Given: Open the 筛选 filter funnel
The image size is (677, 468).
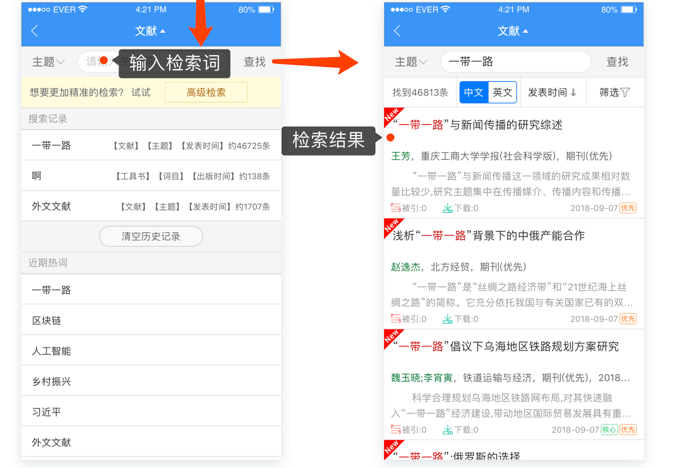Looking at the screenshot, I should (x=615, y=92).
